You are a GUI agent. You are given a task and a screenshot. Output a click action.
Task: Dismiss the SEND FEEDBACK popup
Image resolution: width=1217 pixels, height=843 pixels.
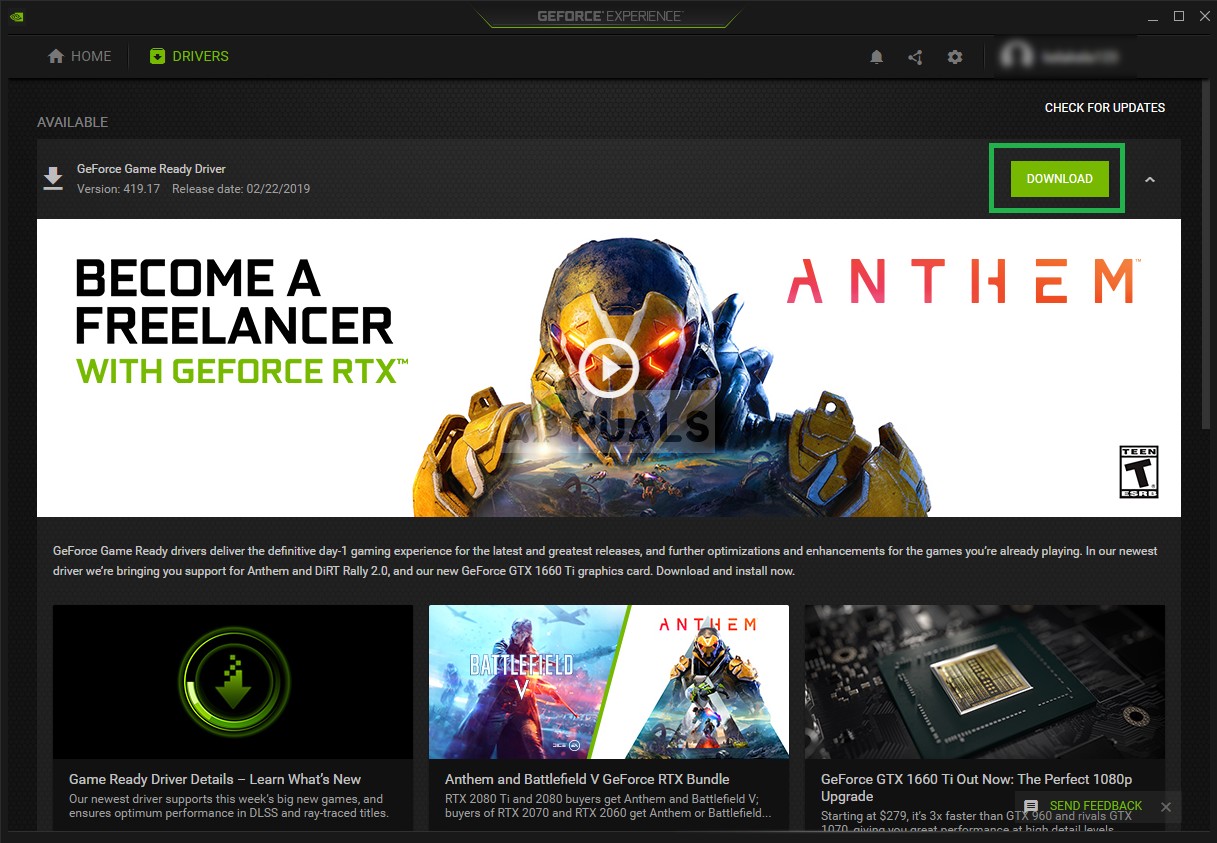[1166, 806]
